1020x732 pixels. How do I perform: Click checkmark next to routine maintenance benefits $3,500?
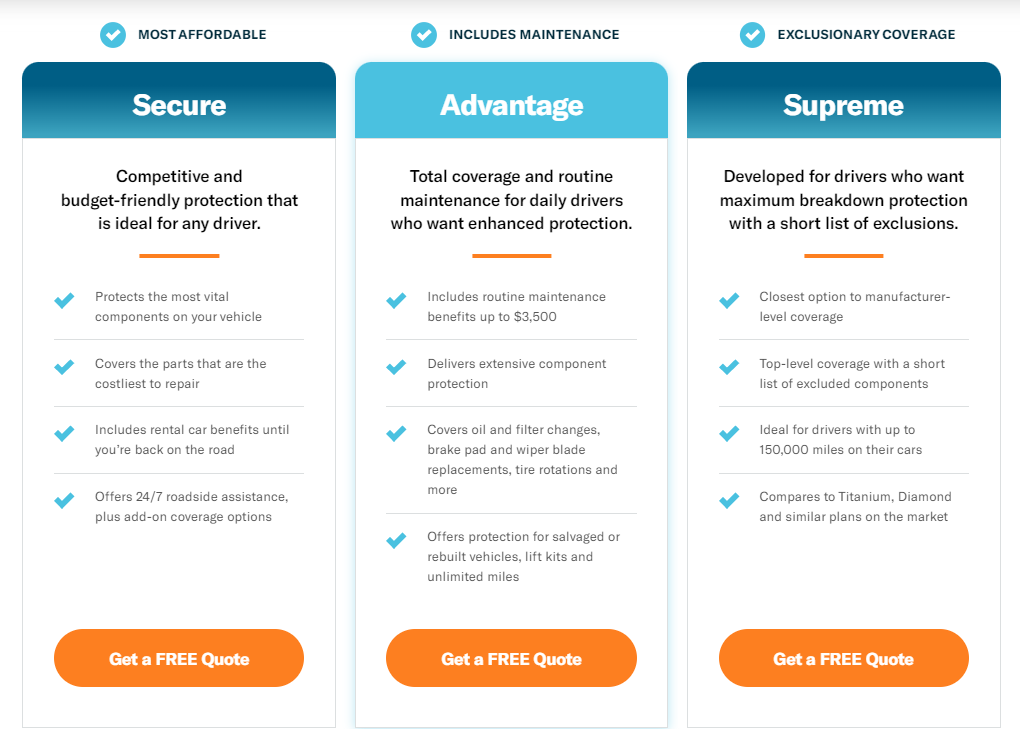coord(396,300)
